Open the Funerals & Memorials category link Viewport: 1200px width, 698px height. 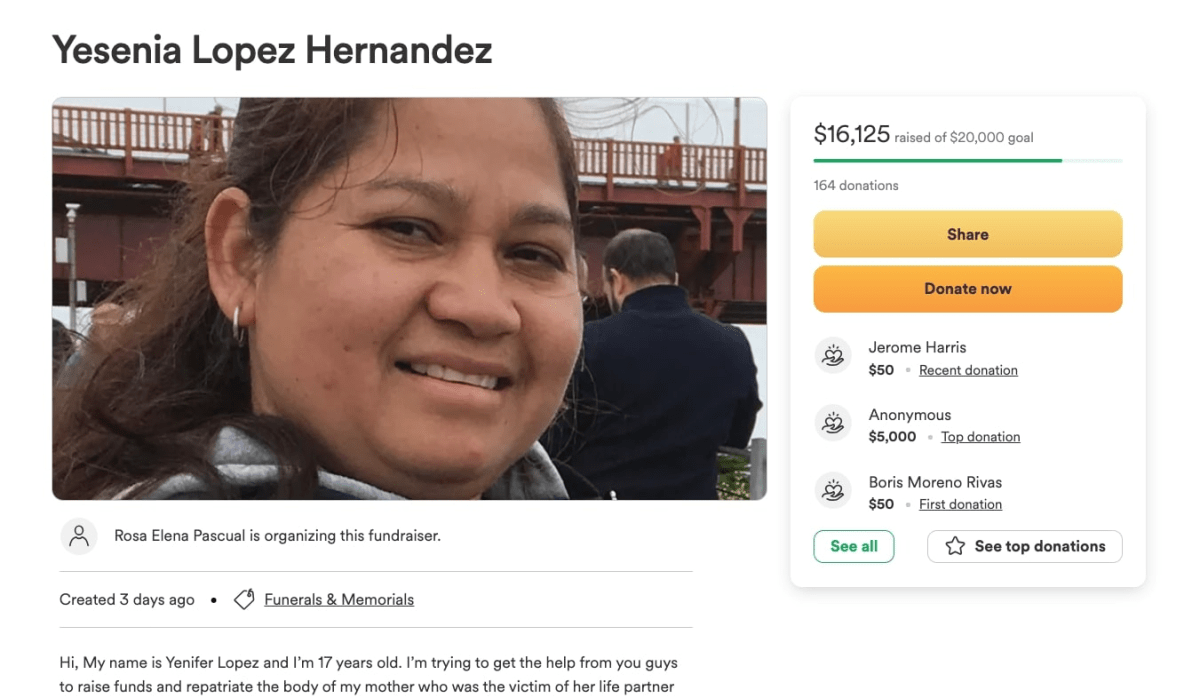(339, 600)
